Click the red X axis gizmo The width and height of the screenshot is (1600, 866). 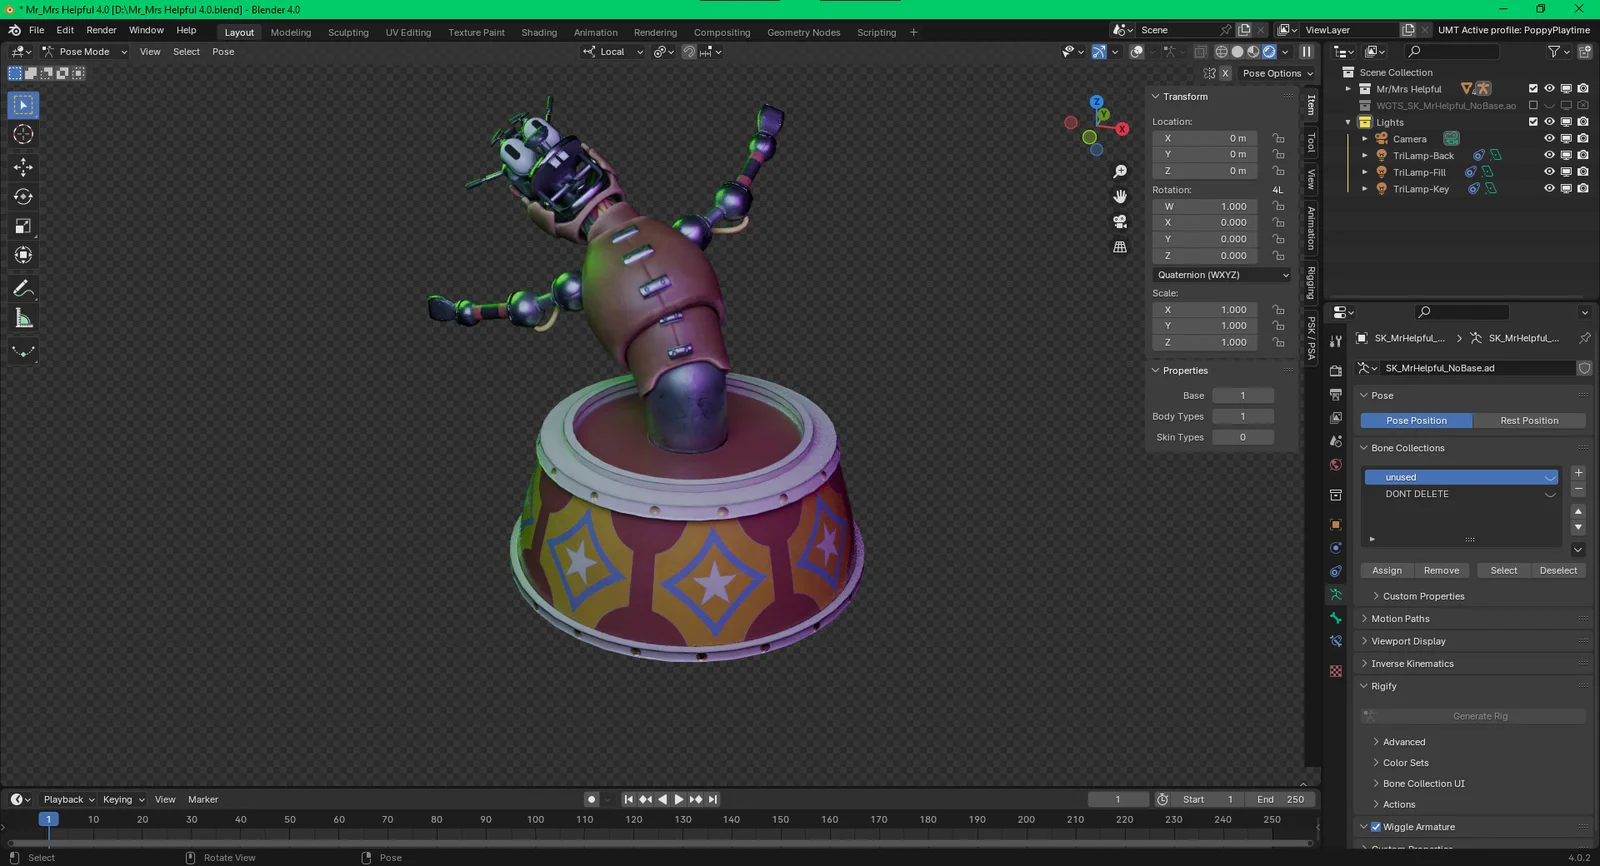tap(1122, 129)
